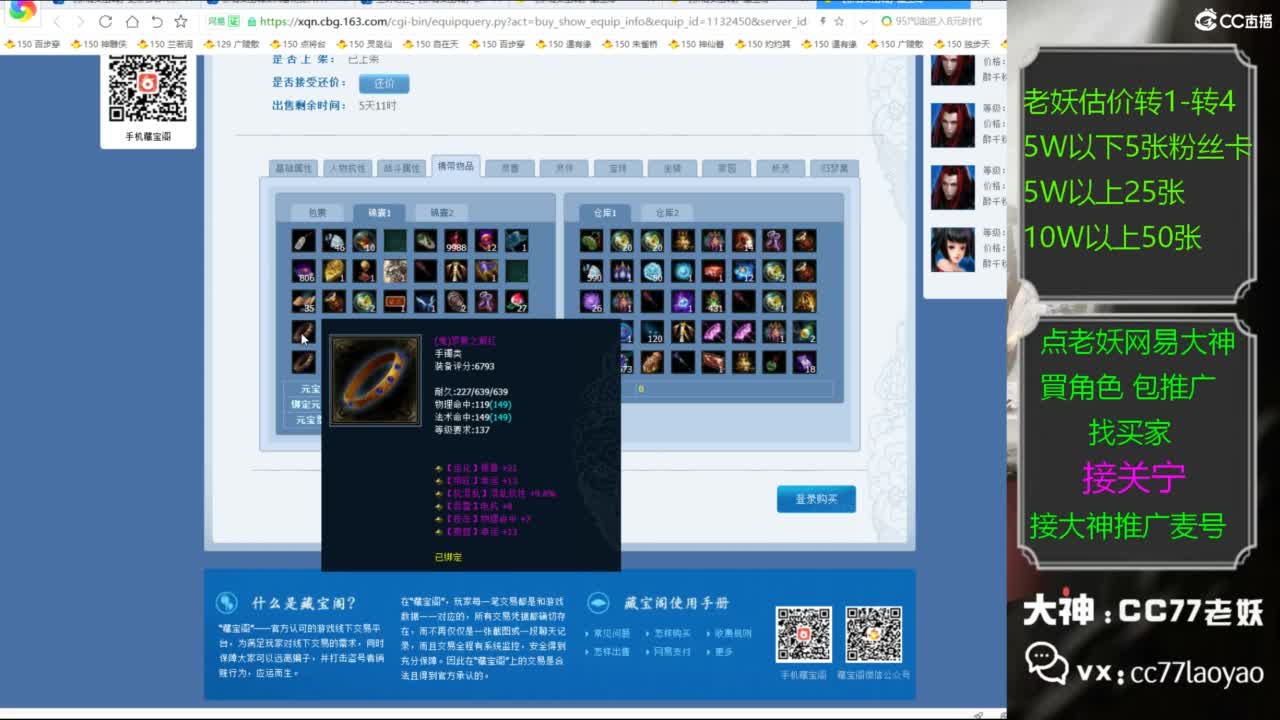
Task: Select the 仓库1 purple item stacked 18
Action: pyautogui.click(x=804, y=361)
